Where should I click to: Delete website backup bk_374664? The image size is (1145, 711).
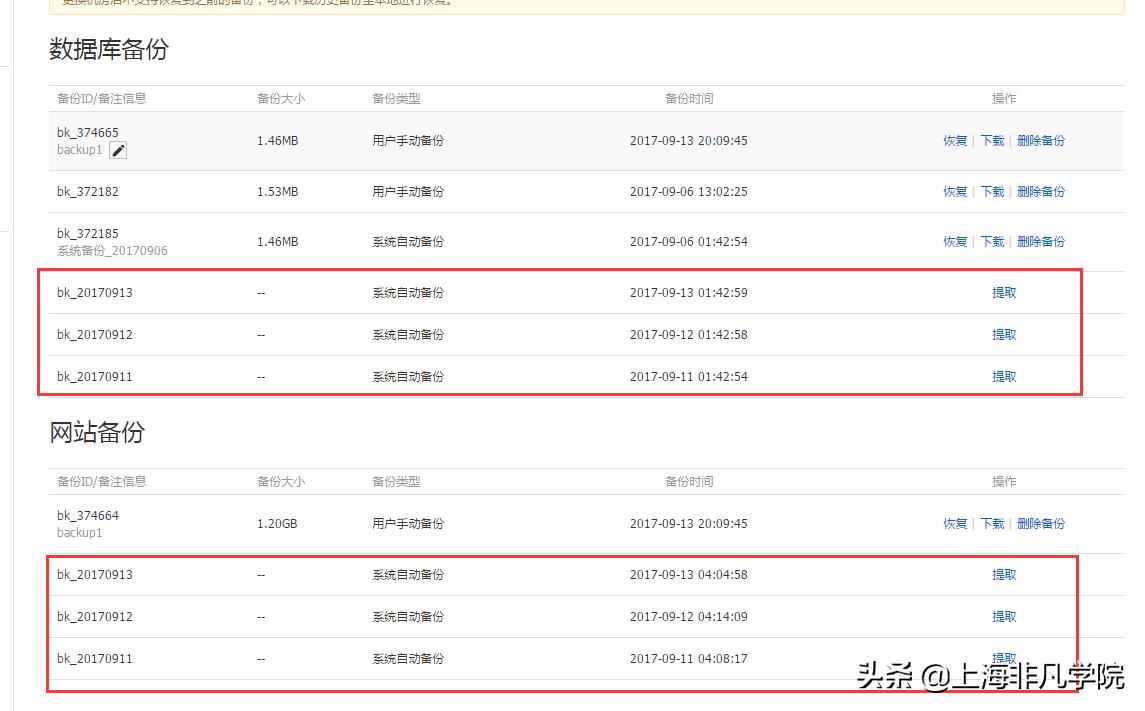[1041, 524]
